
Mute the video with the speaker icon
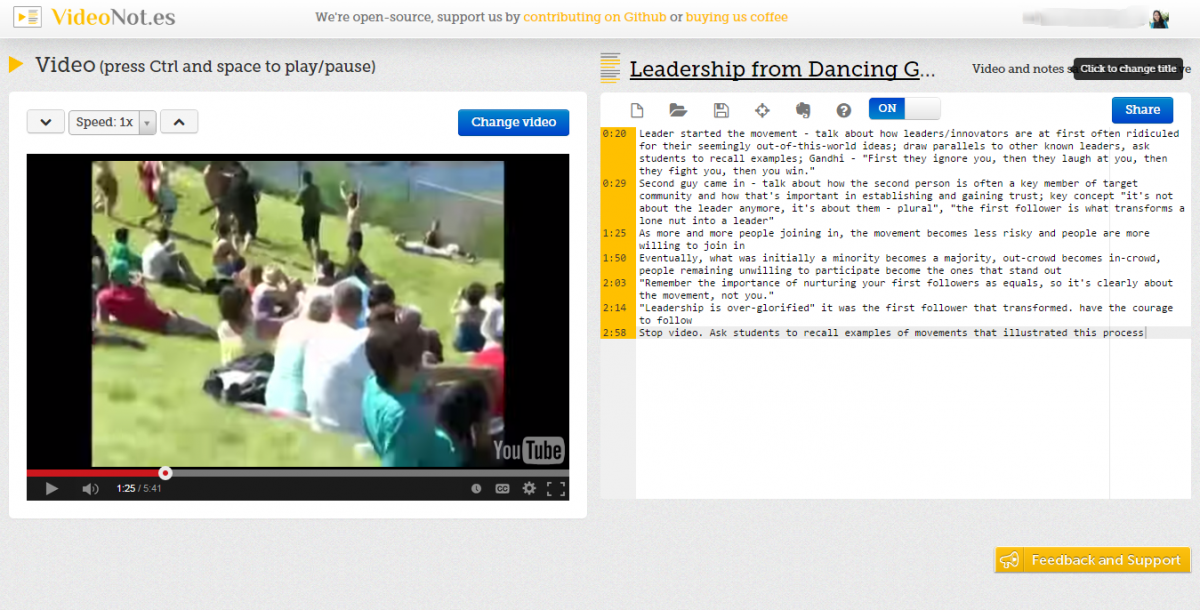point(90,488)
